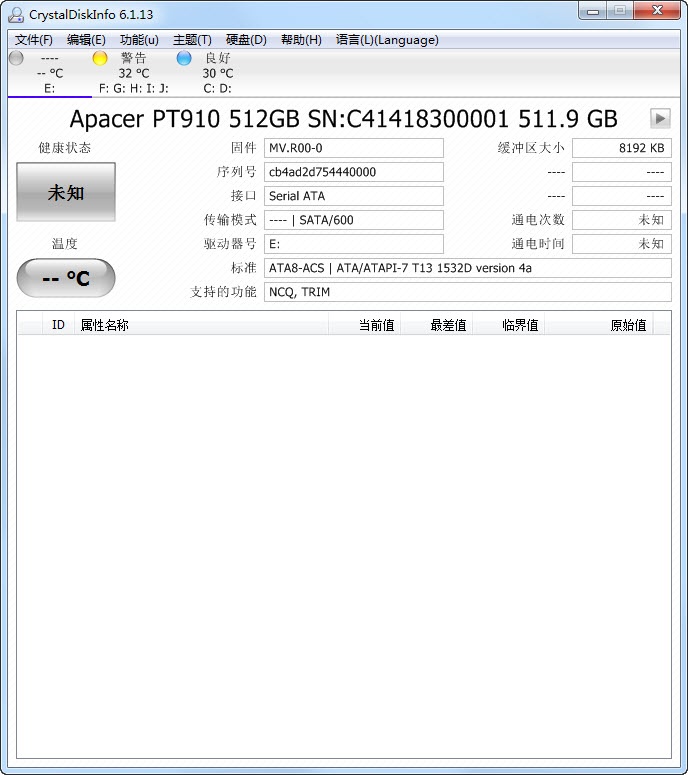This screenshot has width=688, height=775.
Task: Click the F: G: H: I: J: drive letters
Action: 133,88
